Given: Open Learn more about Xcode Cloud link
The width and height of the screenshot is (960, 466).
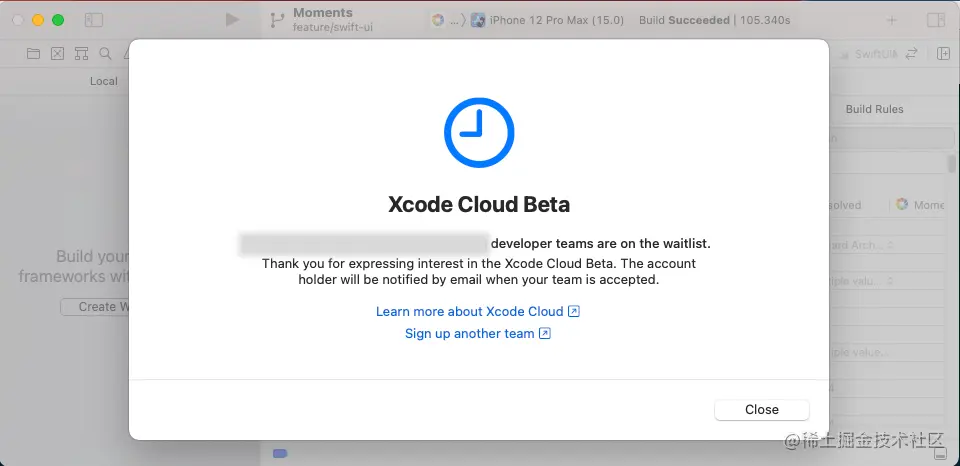Looking at the screenshot, I should pyautogui.click(x=478, y=311).
